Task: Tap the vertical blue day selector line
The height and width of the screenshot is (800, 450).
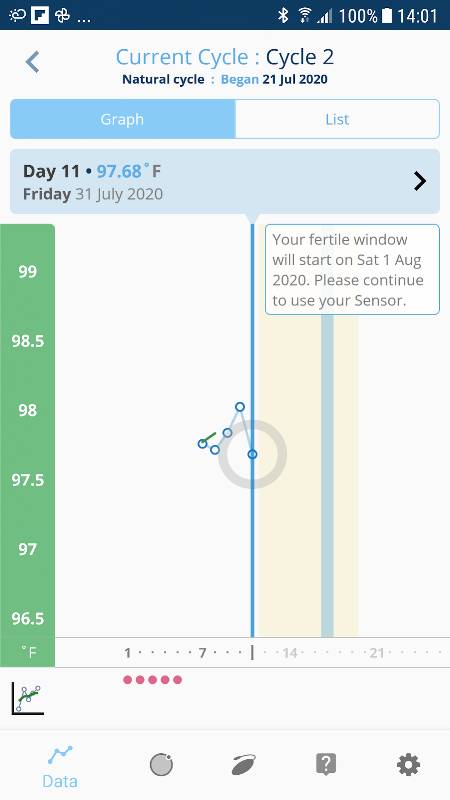Action: 252,431
